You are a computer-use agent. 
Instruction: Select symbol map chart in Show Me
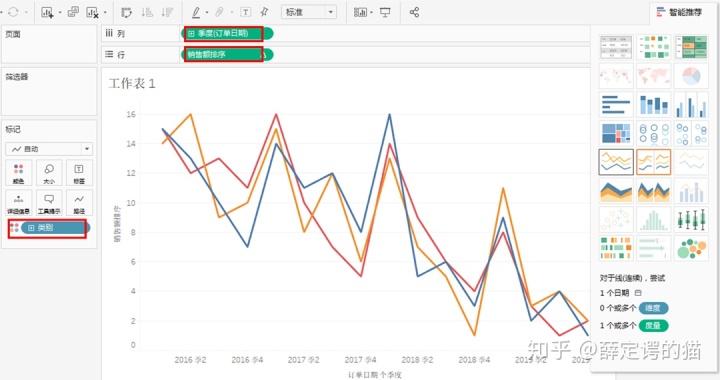tap(616, 76)
